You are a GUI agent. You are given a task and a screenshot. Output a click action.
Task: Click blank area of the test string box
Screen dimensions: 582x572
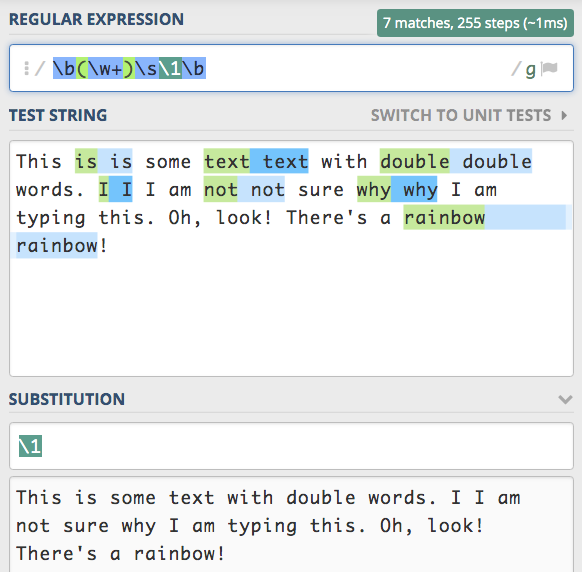(x=291, y=316)
